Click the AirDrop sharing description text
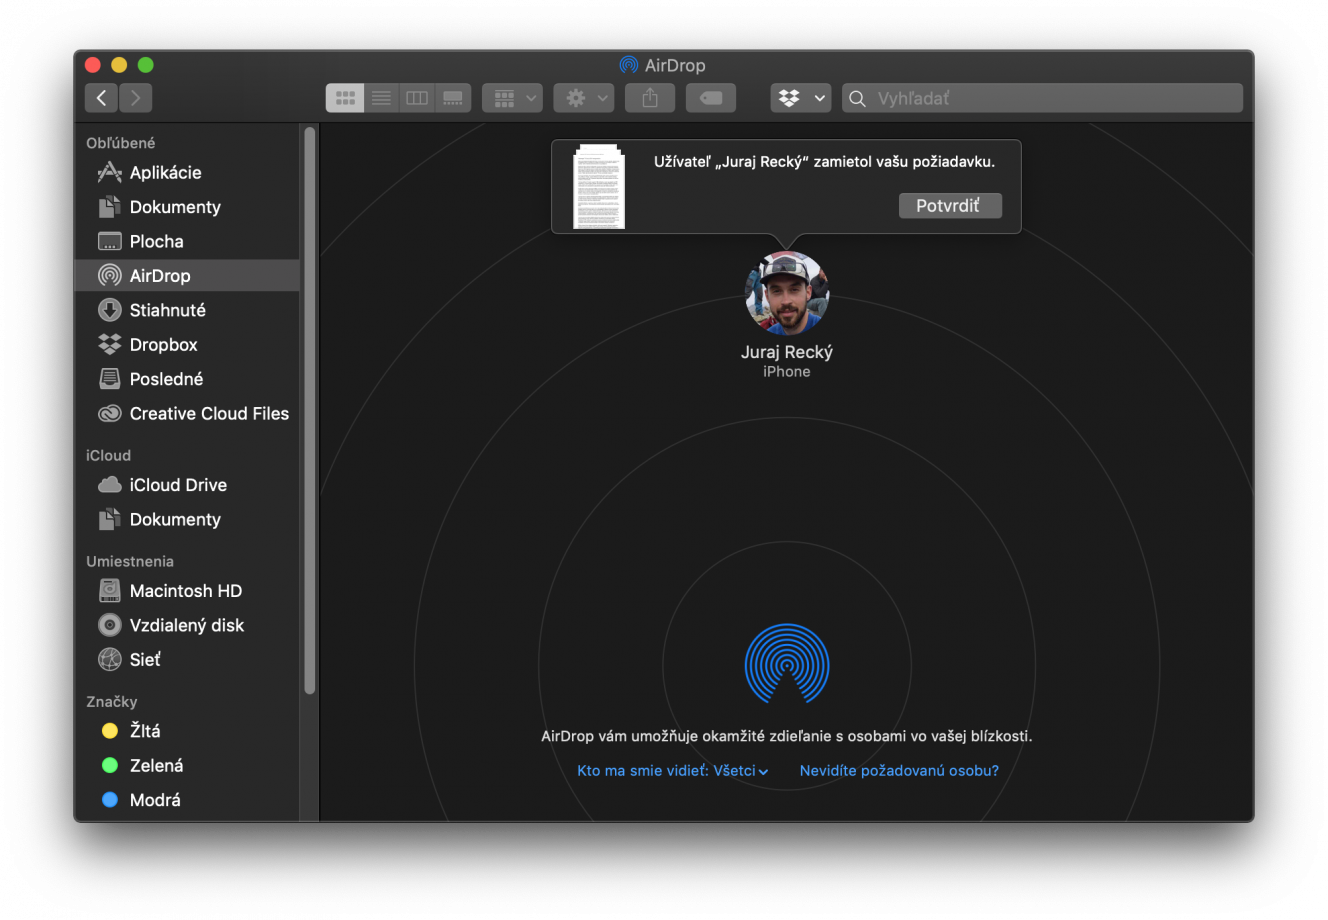The height and width of the screenshot is (920, 1328). [x=787, y=736]
